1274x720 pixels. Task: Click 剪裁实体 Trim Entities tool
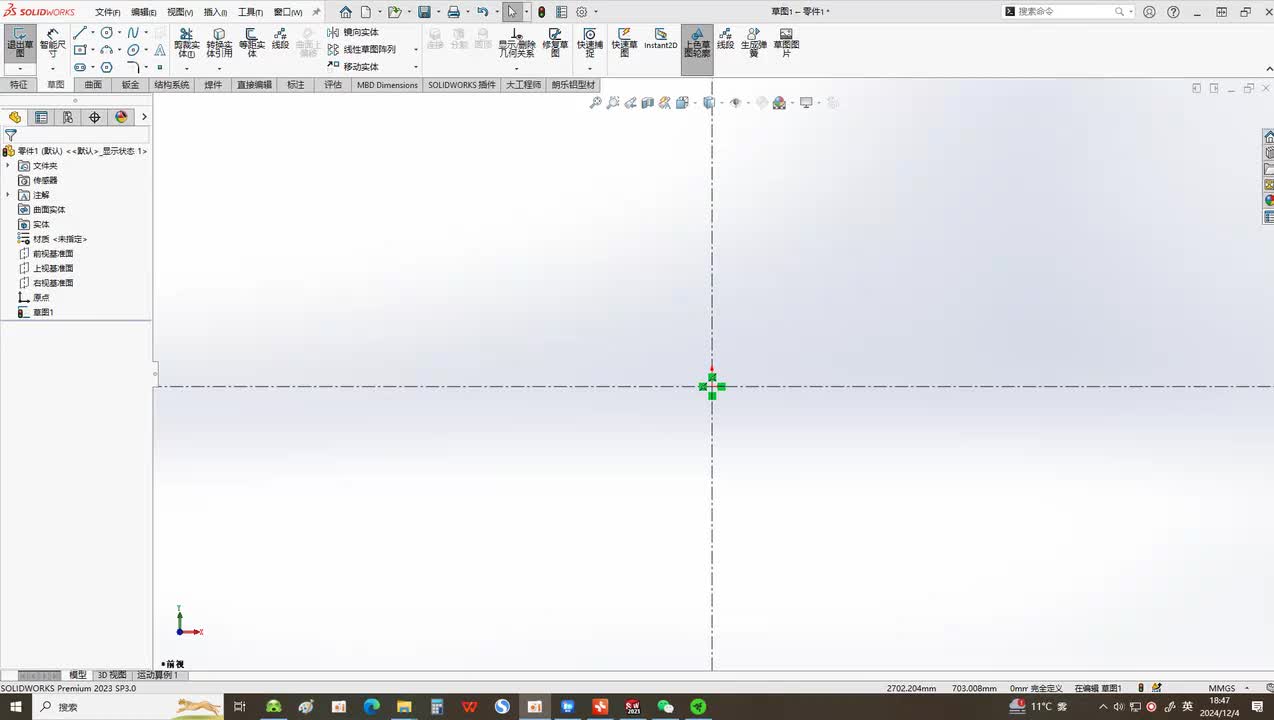pyautogui.click(x=186, y=42)
